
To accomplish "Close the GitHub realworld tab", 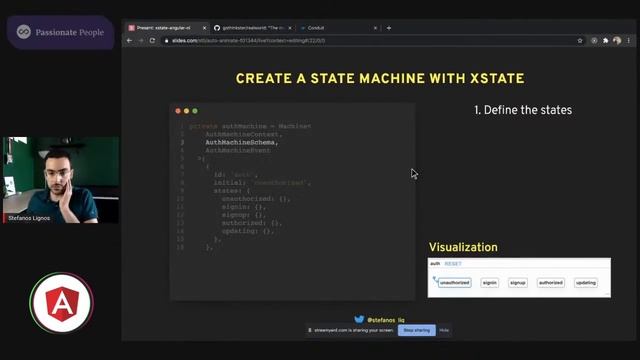I will click(290, 28).
